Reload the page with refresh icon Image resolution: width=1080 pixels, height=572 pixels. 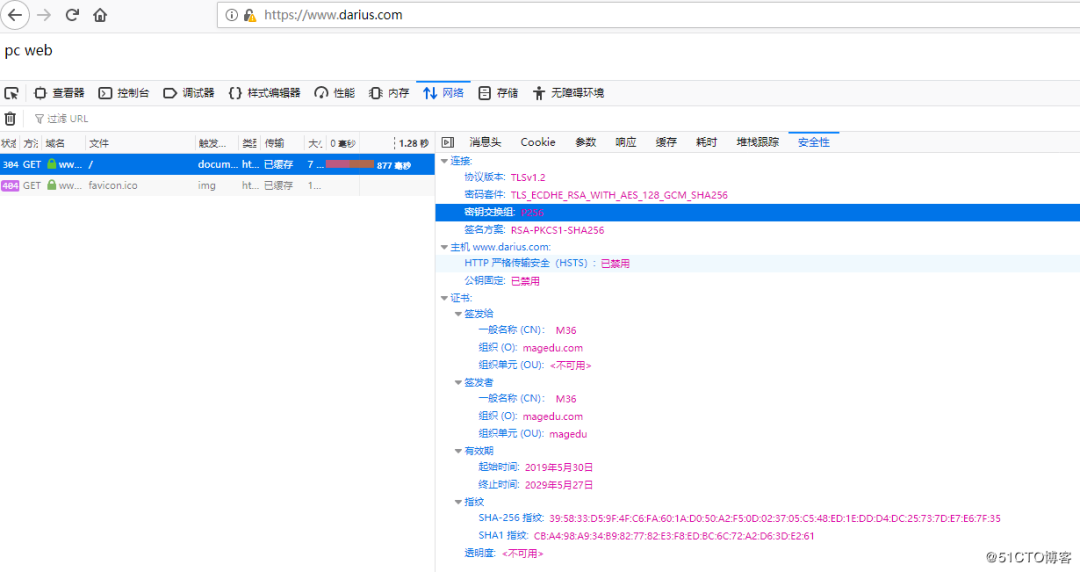tap(72, 14)
